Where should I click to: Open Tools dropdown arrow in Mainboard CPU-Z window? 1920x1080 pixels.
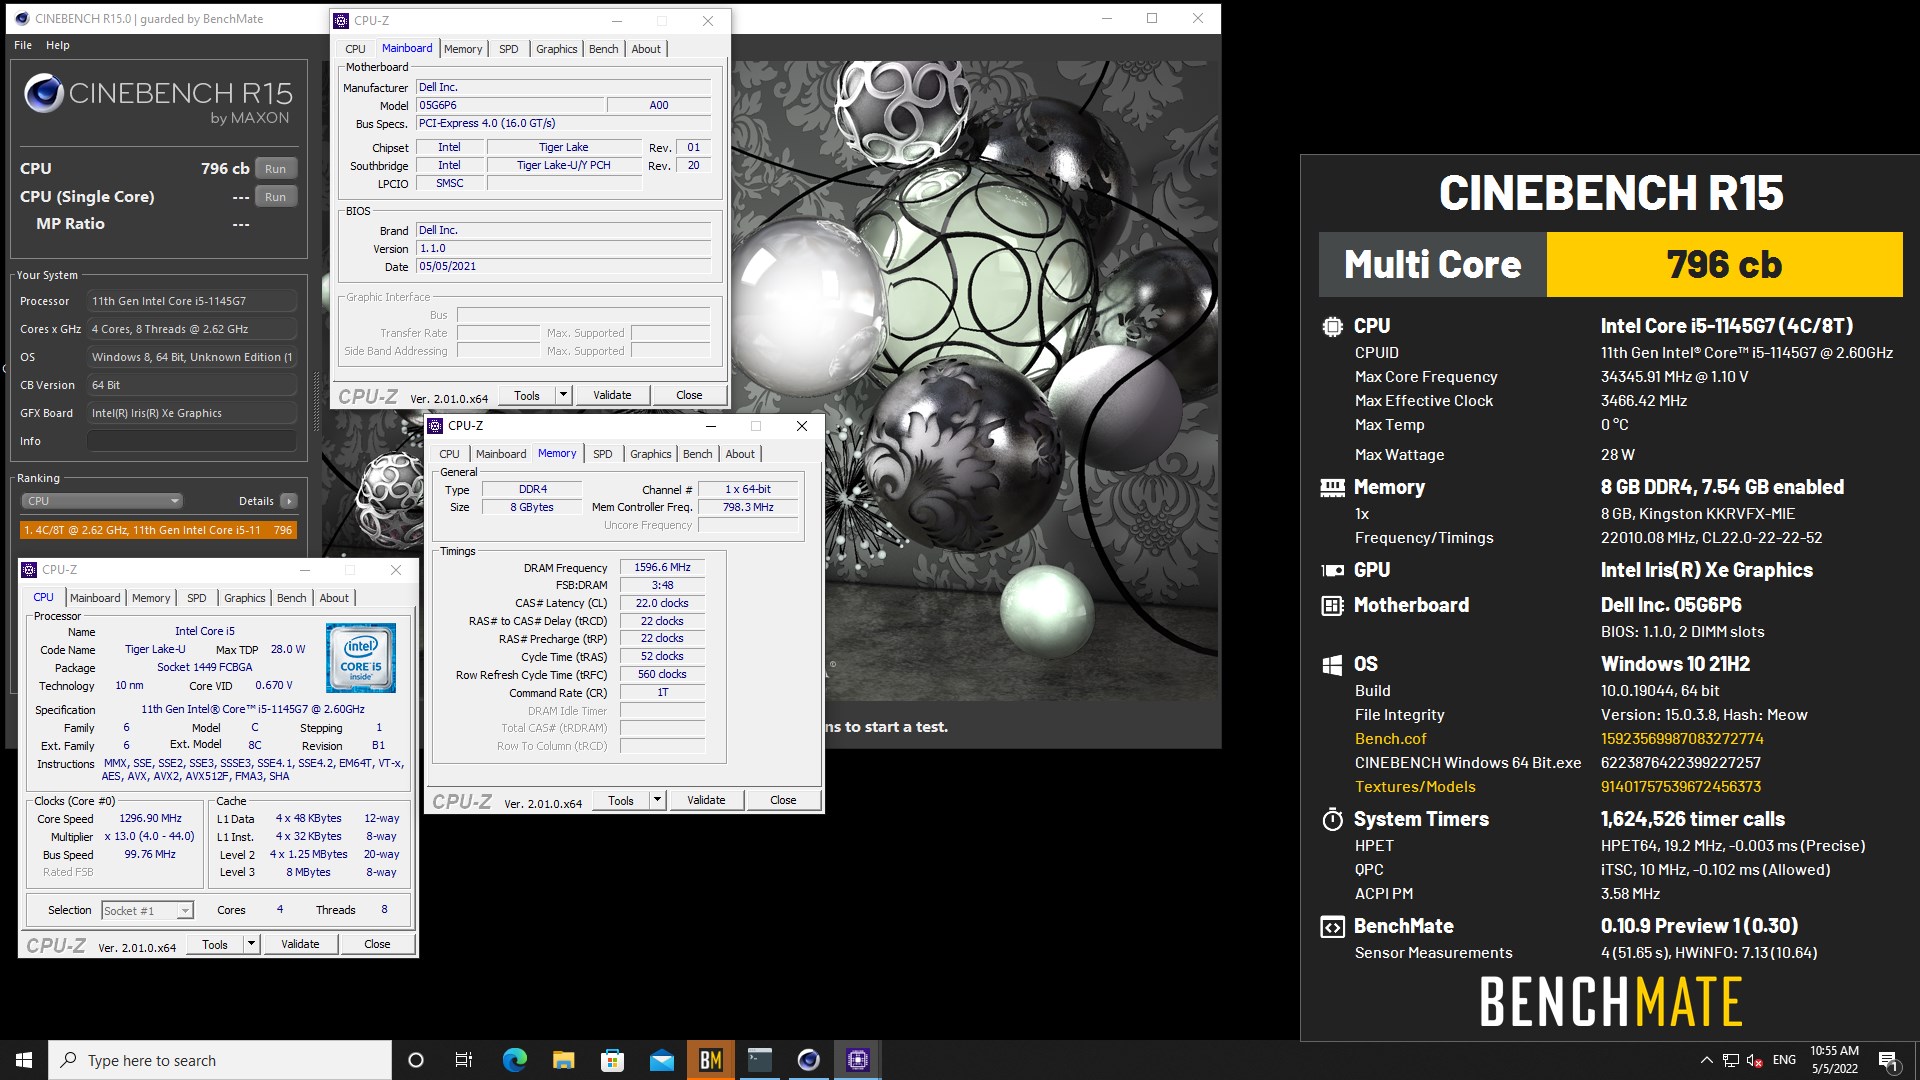coord(563,395)
